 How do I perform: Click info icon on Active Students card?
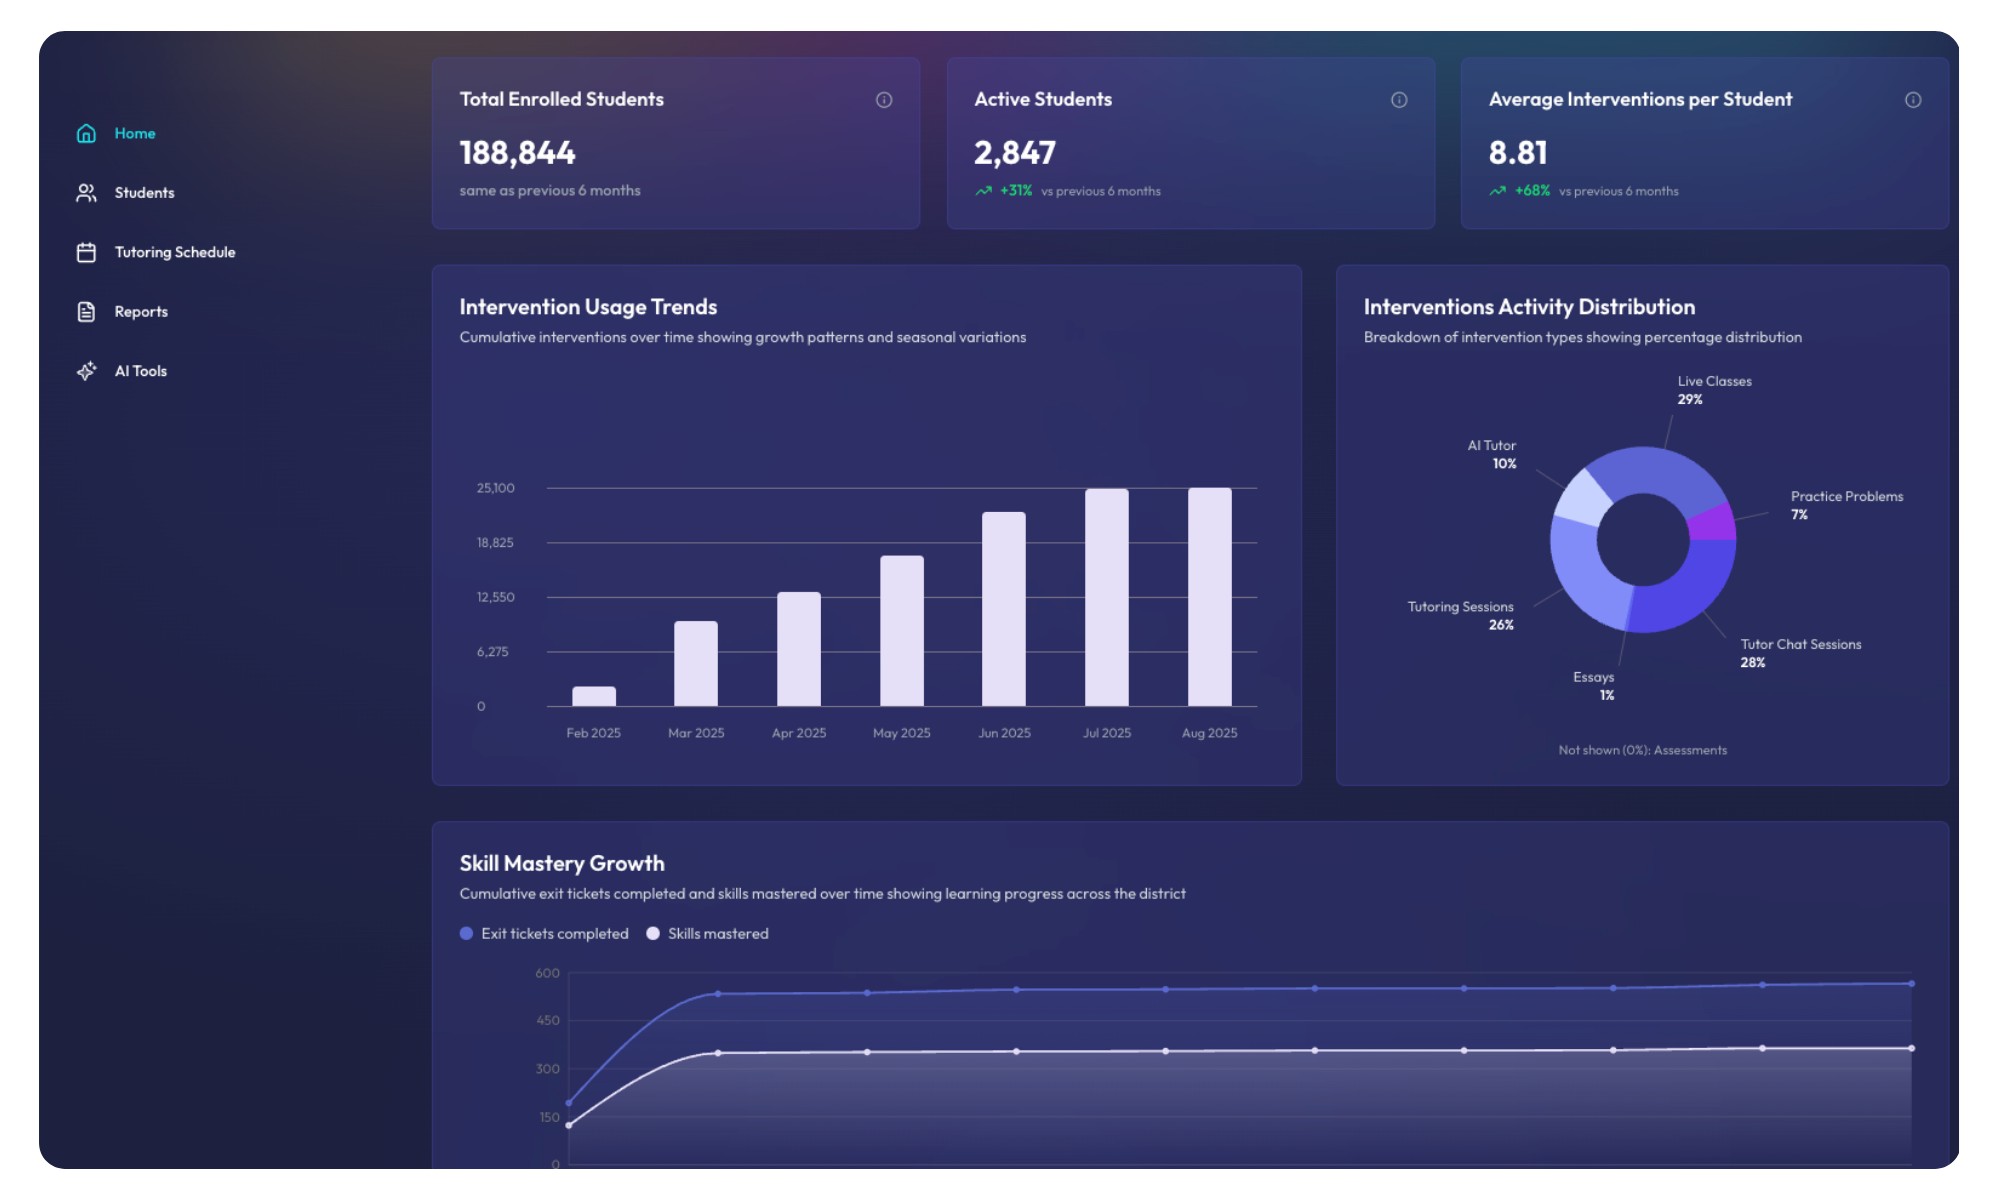coord(1399,100)
